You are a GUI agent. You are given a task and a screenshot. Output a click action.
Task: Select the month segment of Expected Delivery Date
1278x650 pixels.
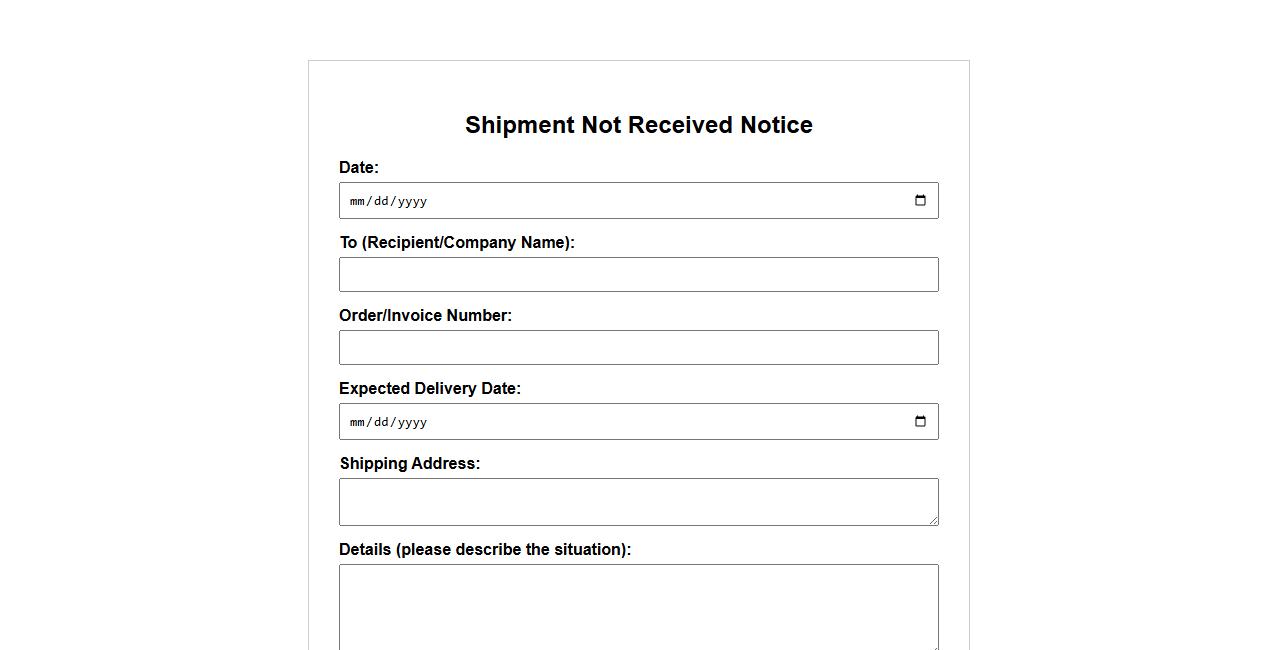[x=357, y=422]
